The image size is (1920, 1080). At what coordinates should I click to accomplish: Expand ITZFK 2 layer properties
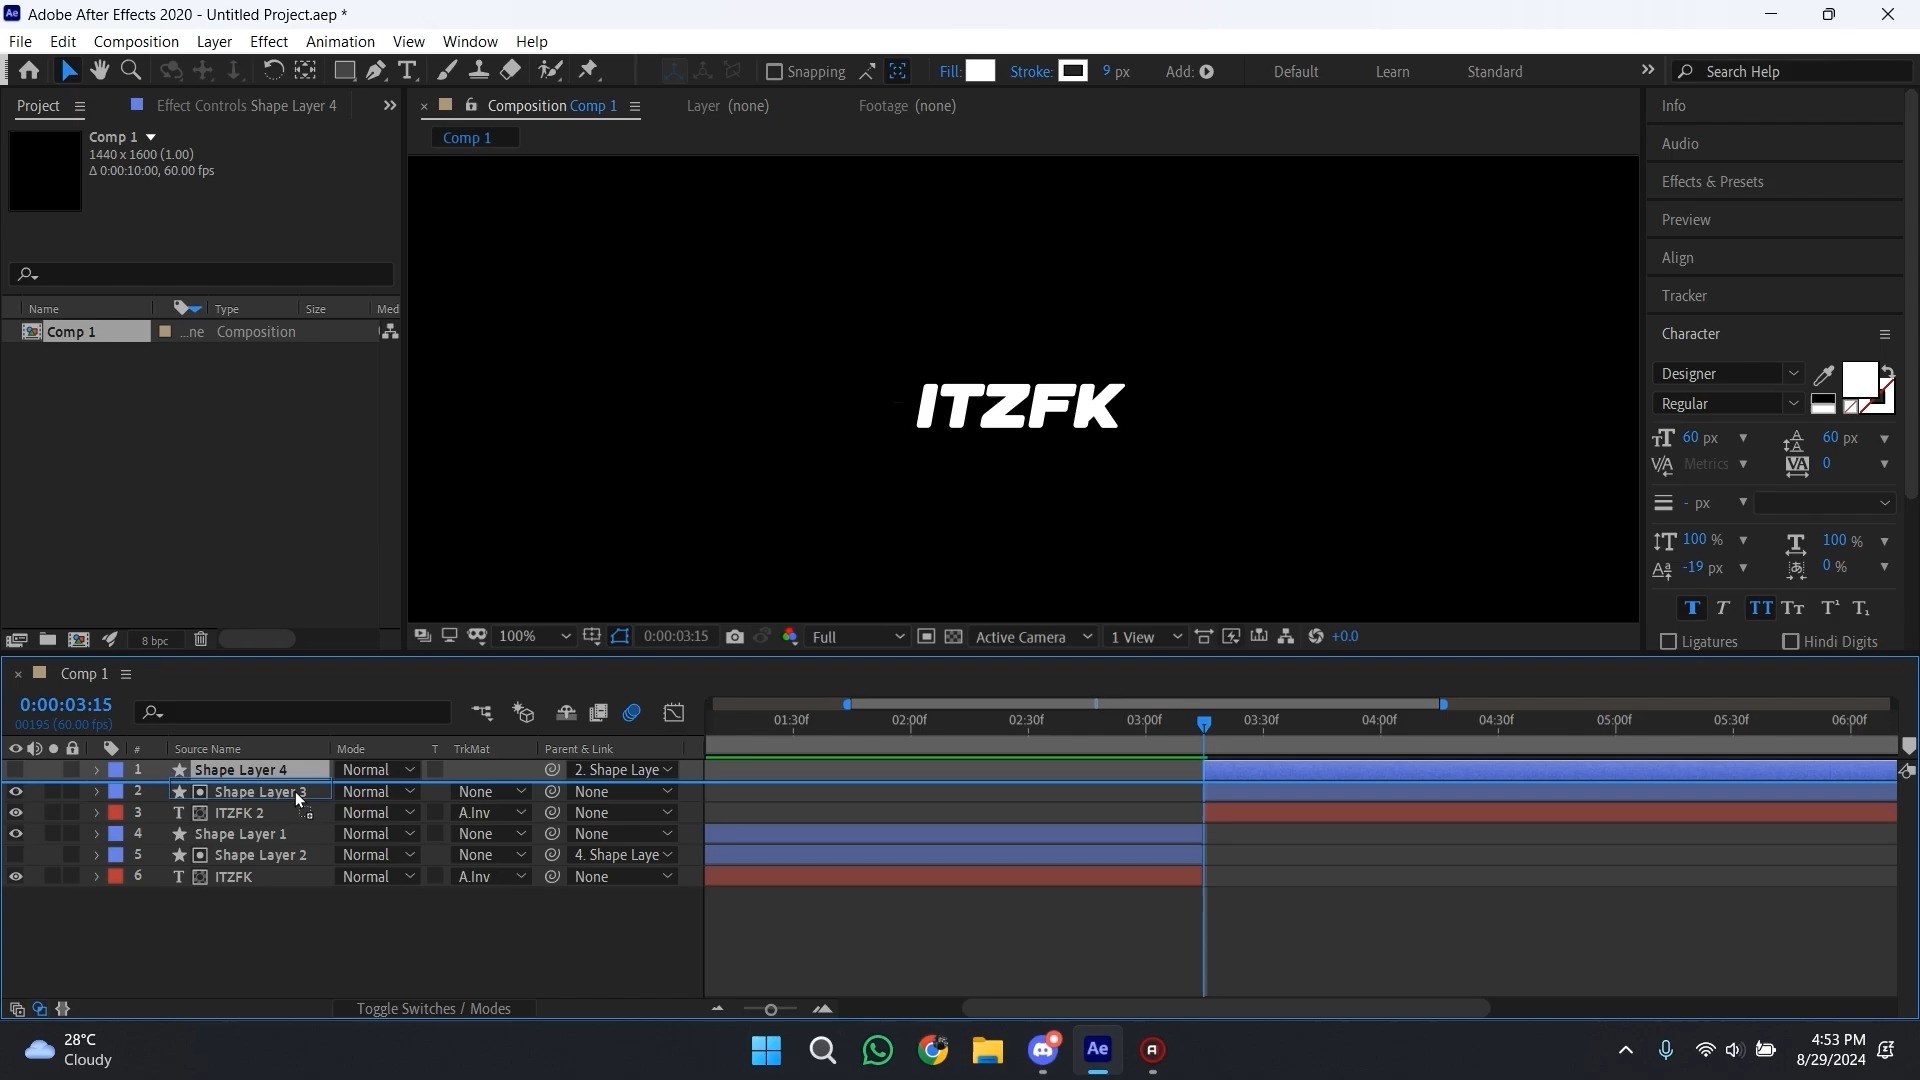[x=96, y=814]
